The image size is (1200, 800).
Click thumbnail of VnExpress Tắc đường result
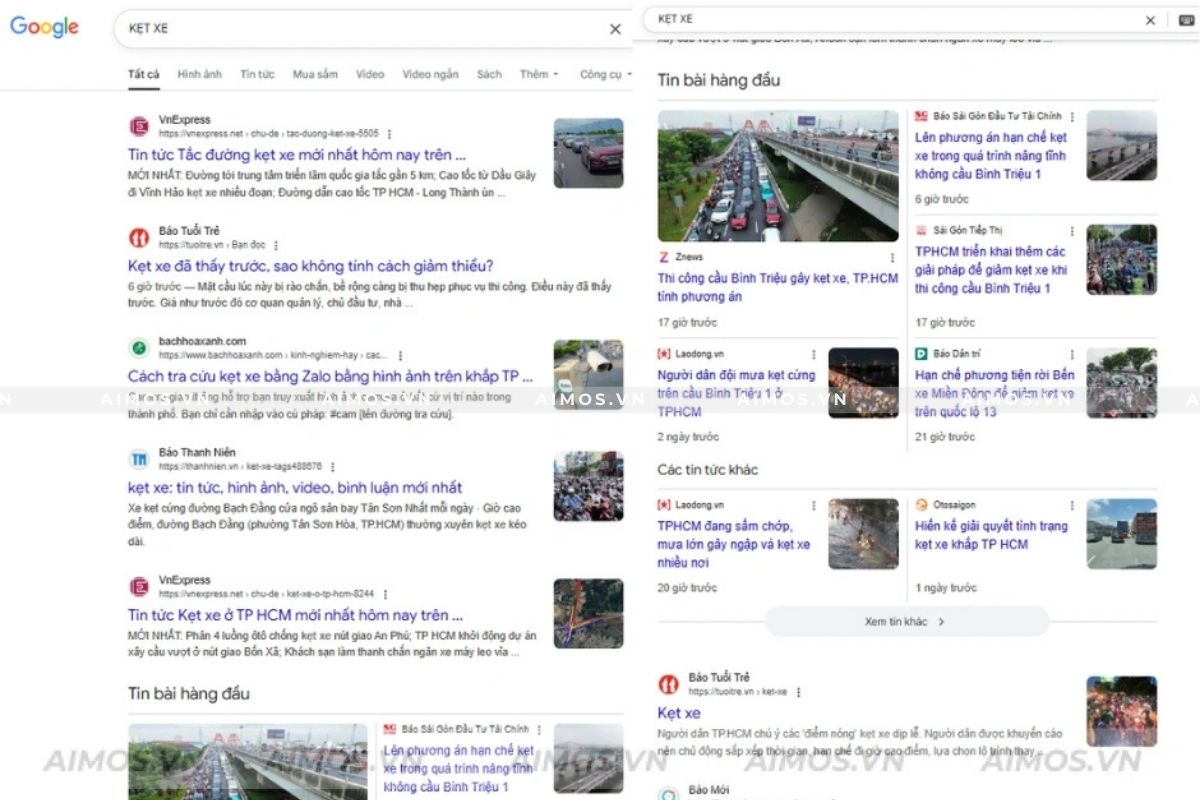click(588, 153)
